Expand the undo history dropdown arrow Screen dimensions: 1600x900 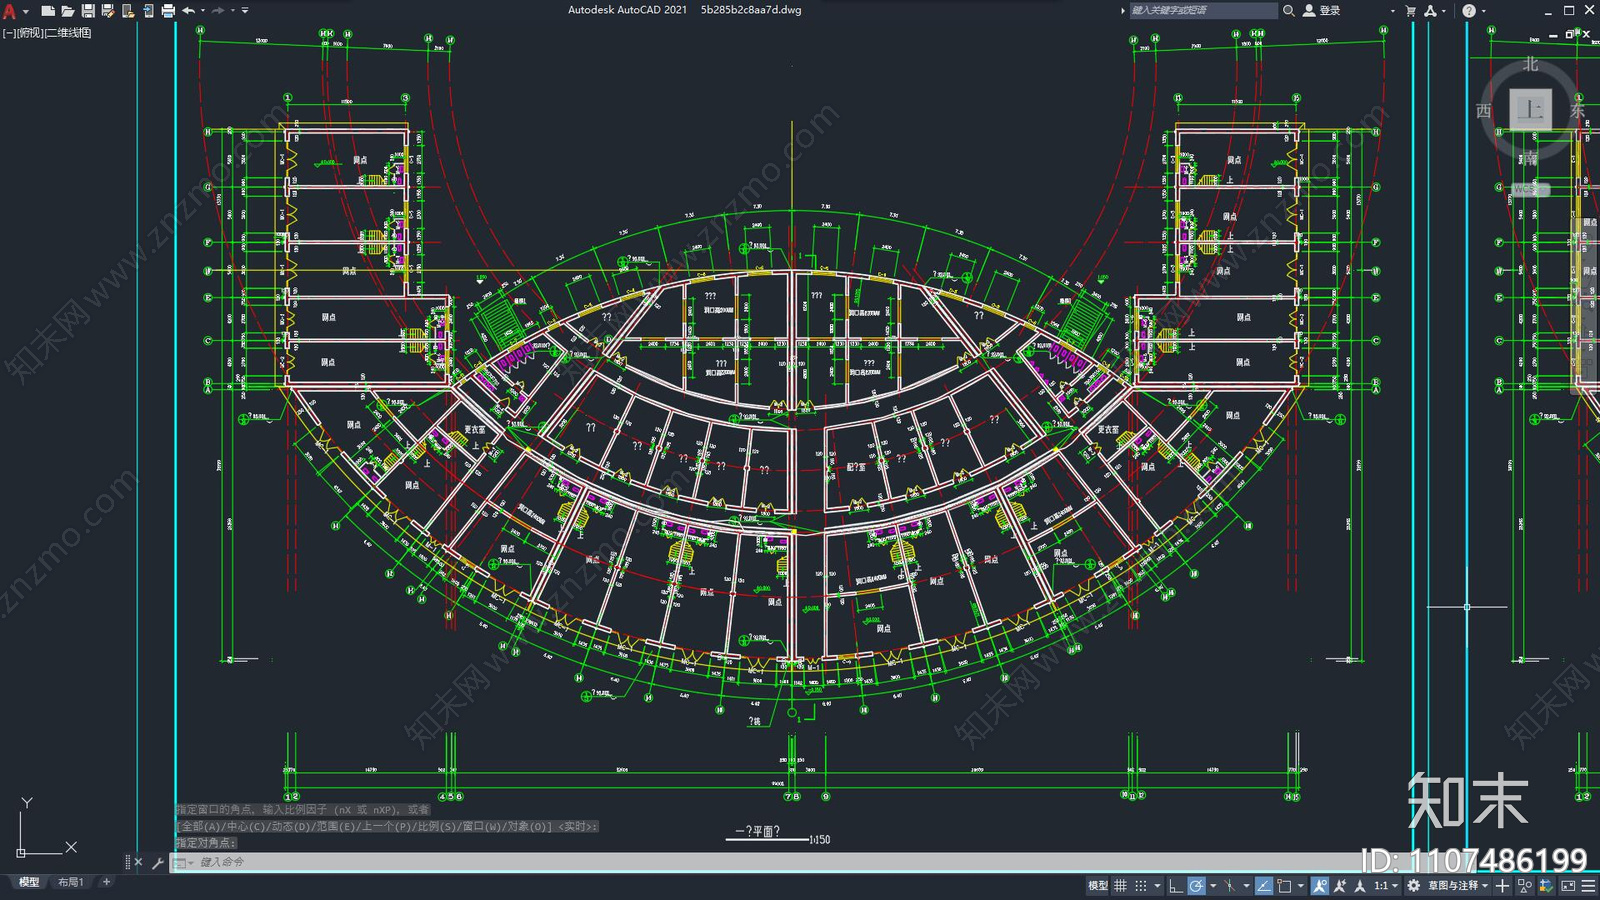[x=203, y=11]
